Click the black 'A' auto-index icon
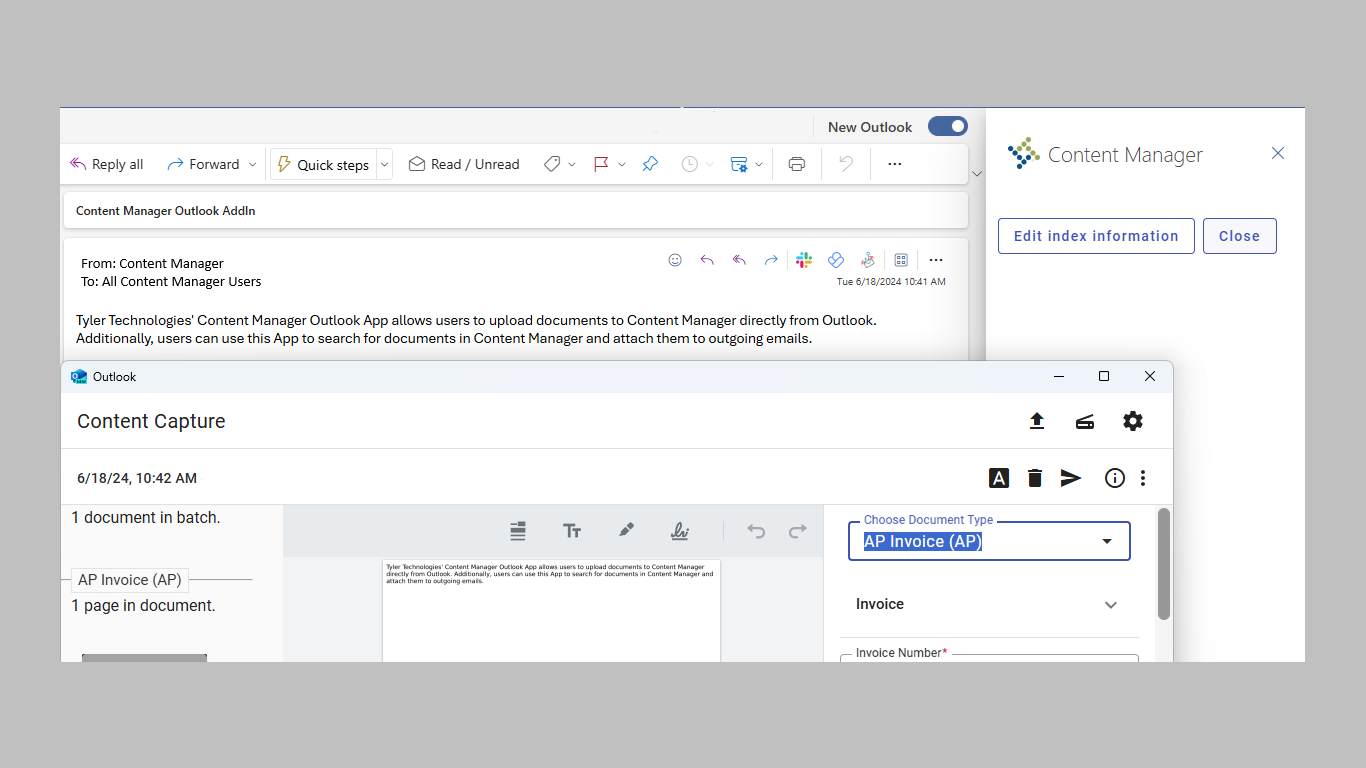1366x768 pixels. [x=999, y=478]
